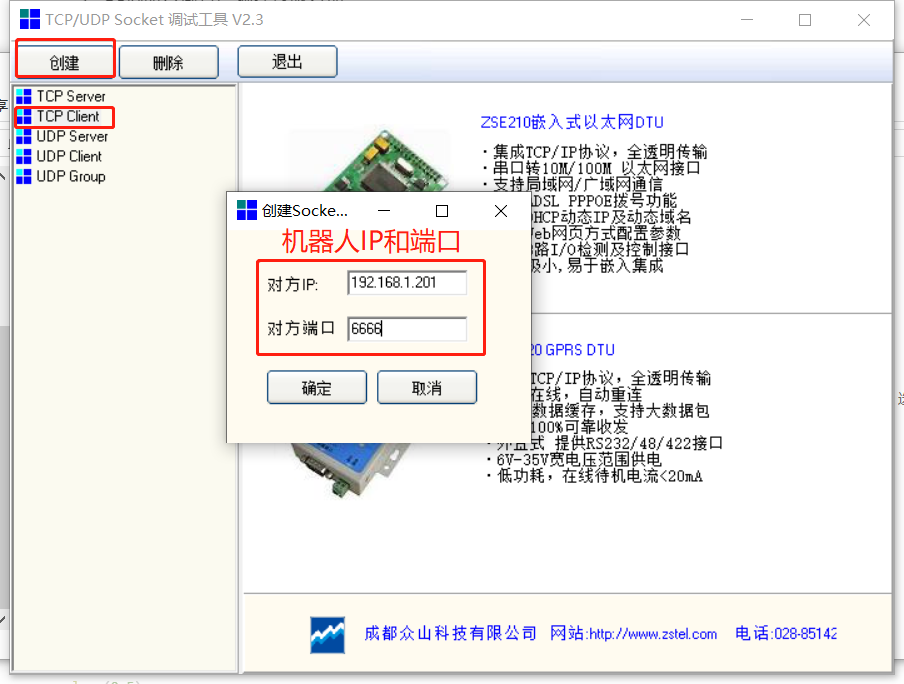
Task: Click the 退出 (Exit) button
Action: (287, 62)
